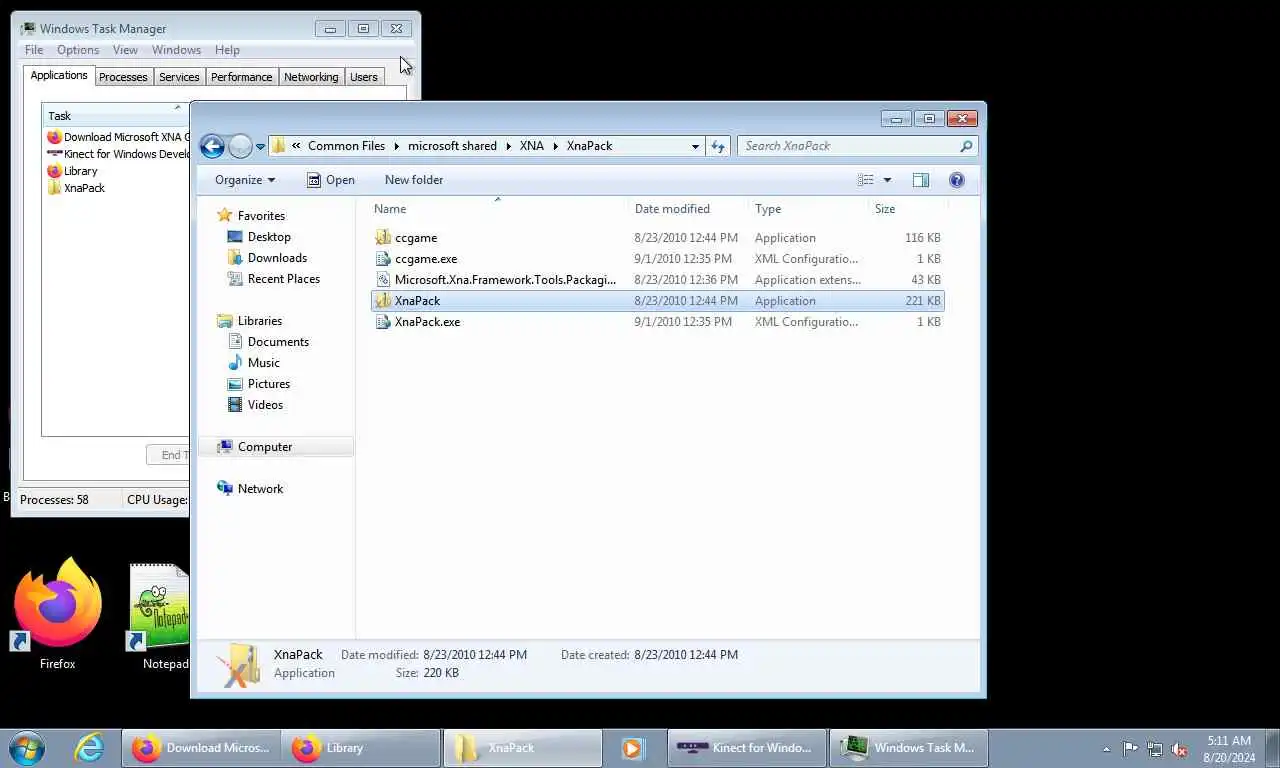1280x768 pixels.
Task: Open Task Manager's Help menu
Action: [227, 50]
